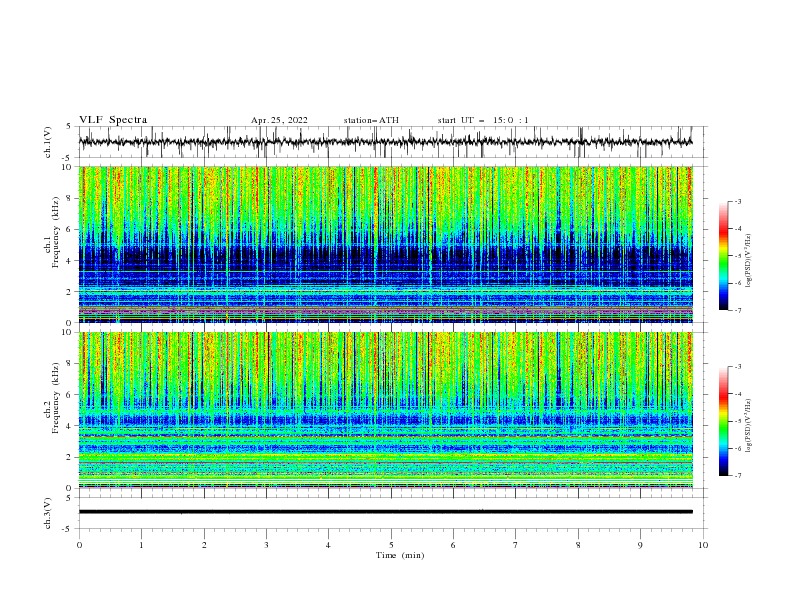The image size is (792, 612).
Task: Click the ch.1 frequency axis "4" tick label
Action: 70,261
